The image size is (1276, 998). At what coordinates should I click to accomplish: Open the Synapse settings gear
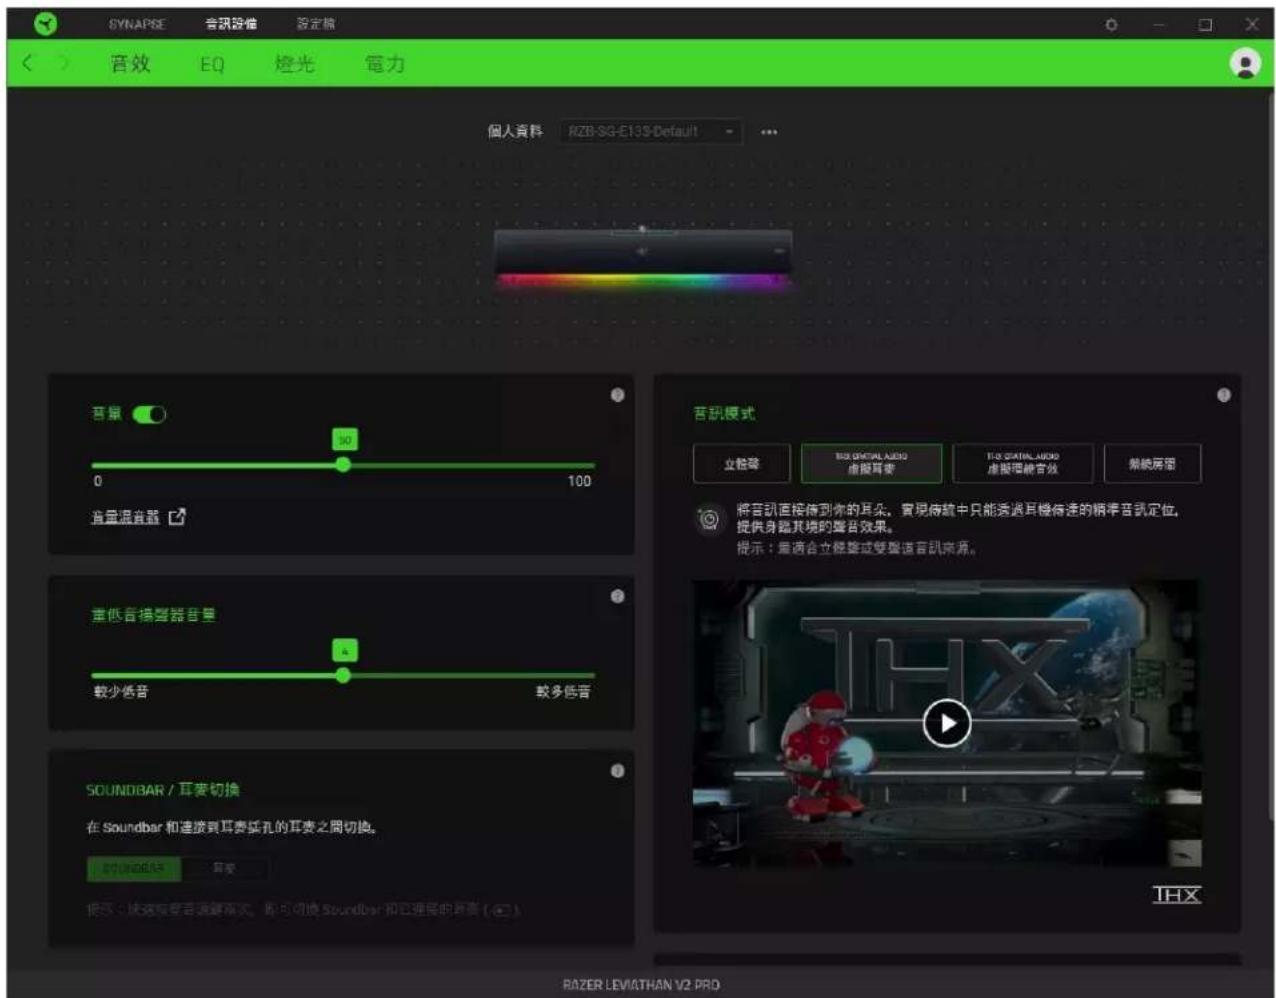click(1111, 24)
